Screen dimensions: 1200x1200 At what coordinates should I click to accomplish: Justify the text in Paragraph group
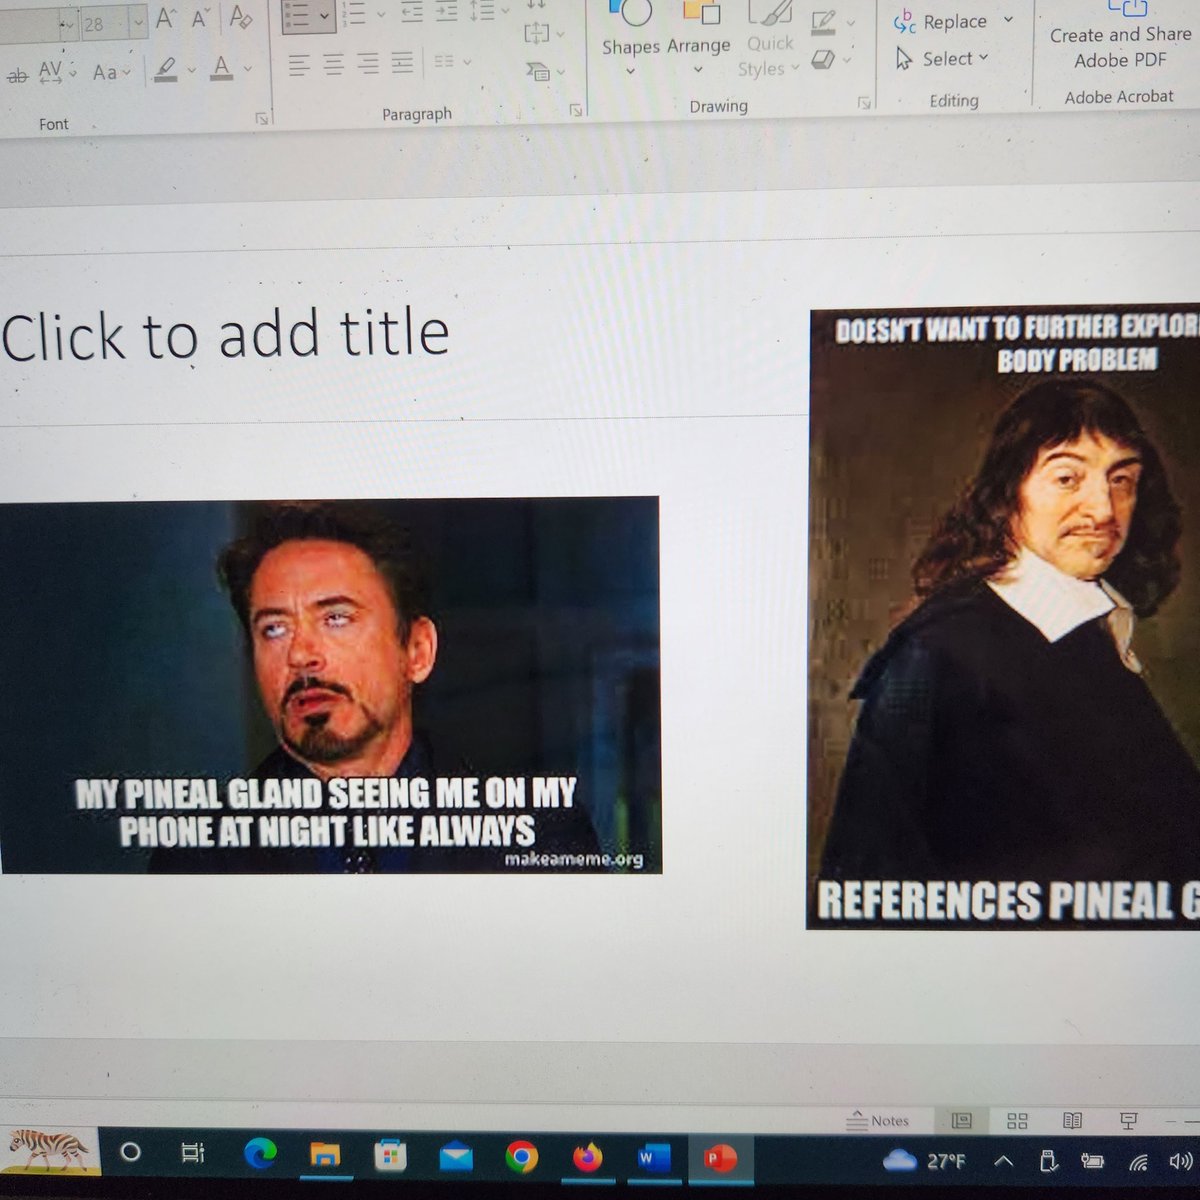402,63
